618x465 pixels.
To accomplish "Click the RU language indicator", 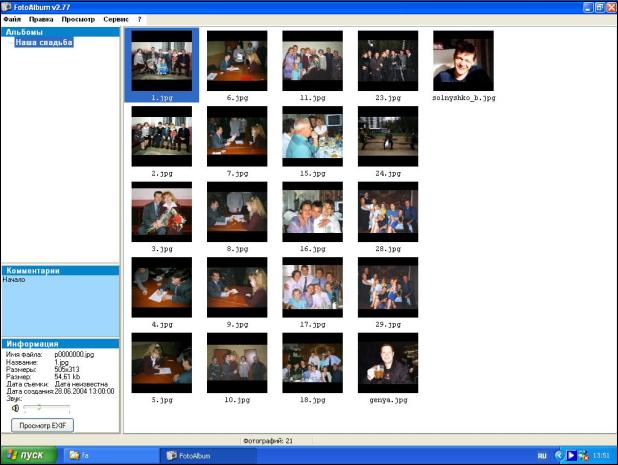I will (x=539, y=455).
